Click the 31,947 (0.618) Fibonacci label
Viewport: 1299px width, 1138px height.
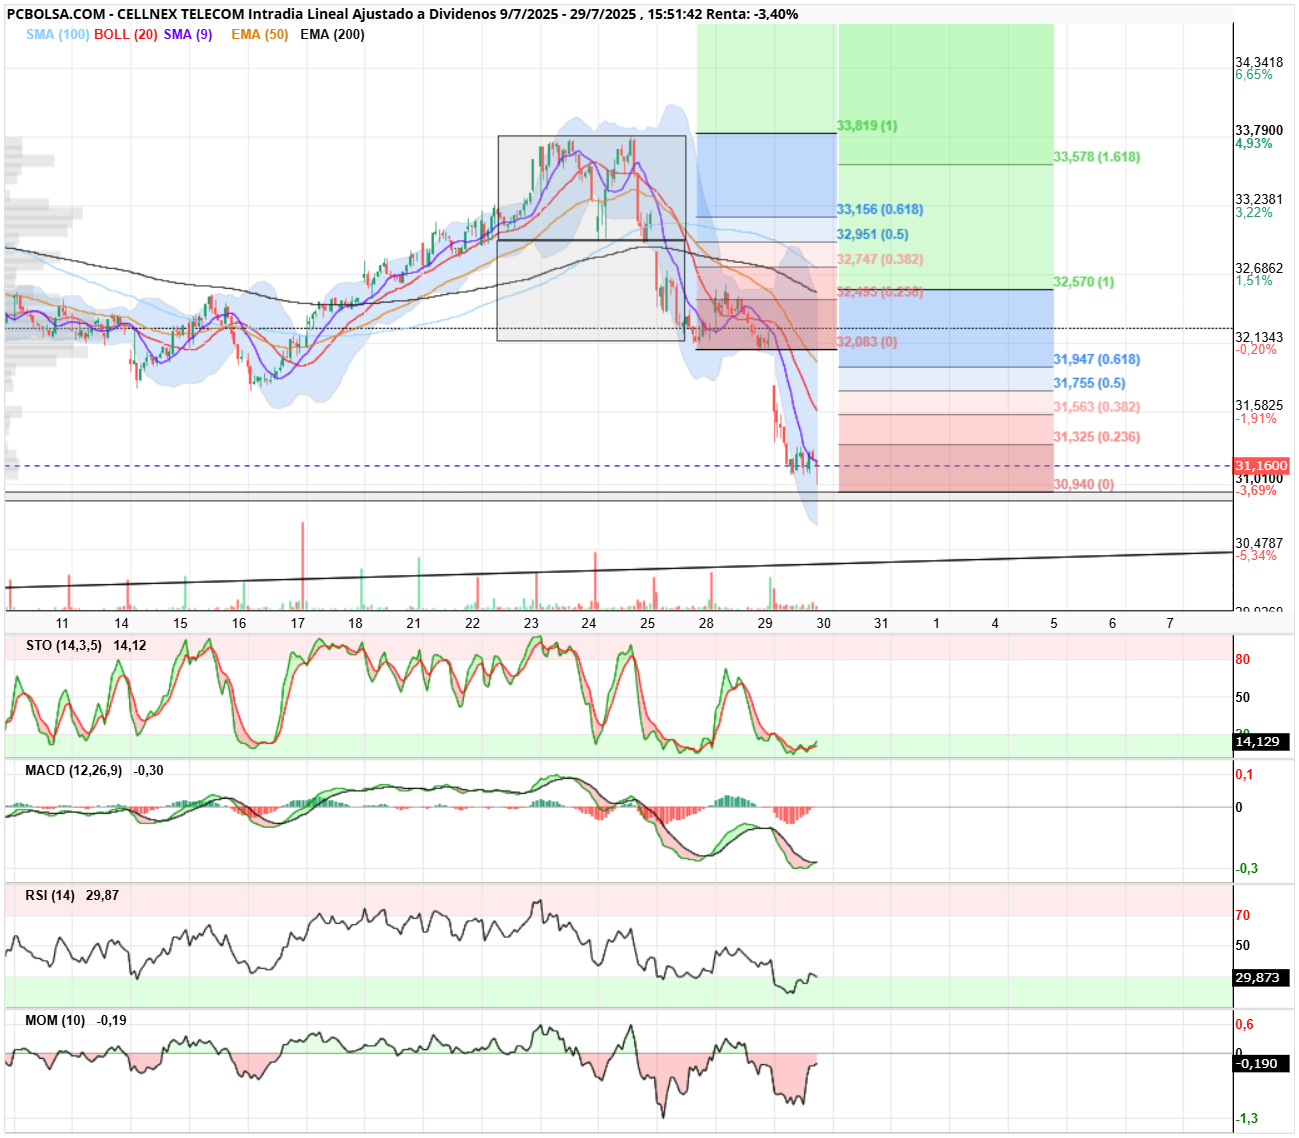pyautogui.click(x=1096, y=359)
